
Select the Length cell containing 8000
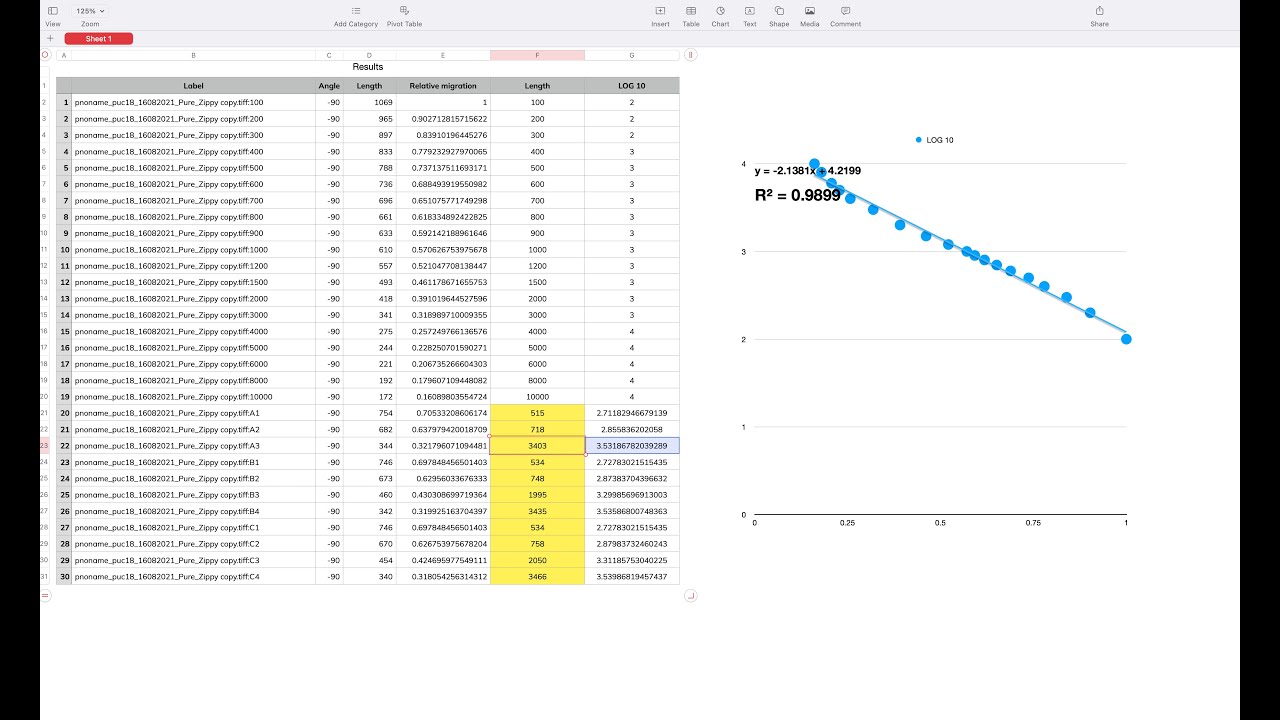tap(537, 380)
